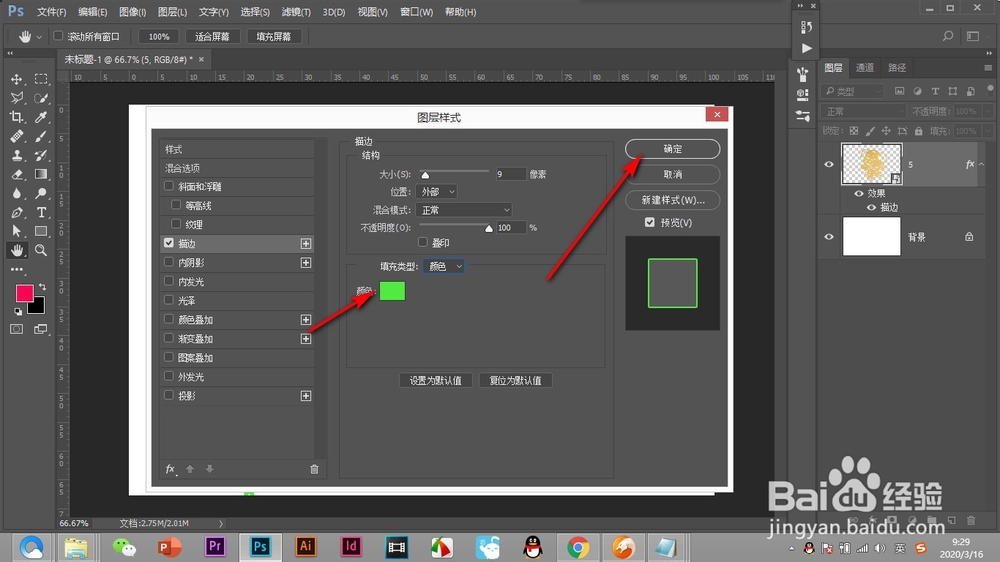Select the Eraser tool
Screen dimensions: 1000x562
click(x=17, y=174)
